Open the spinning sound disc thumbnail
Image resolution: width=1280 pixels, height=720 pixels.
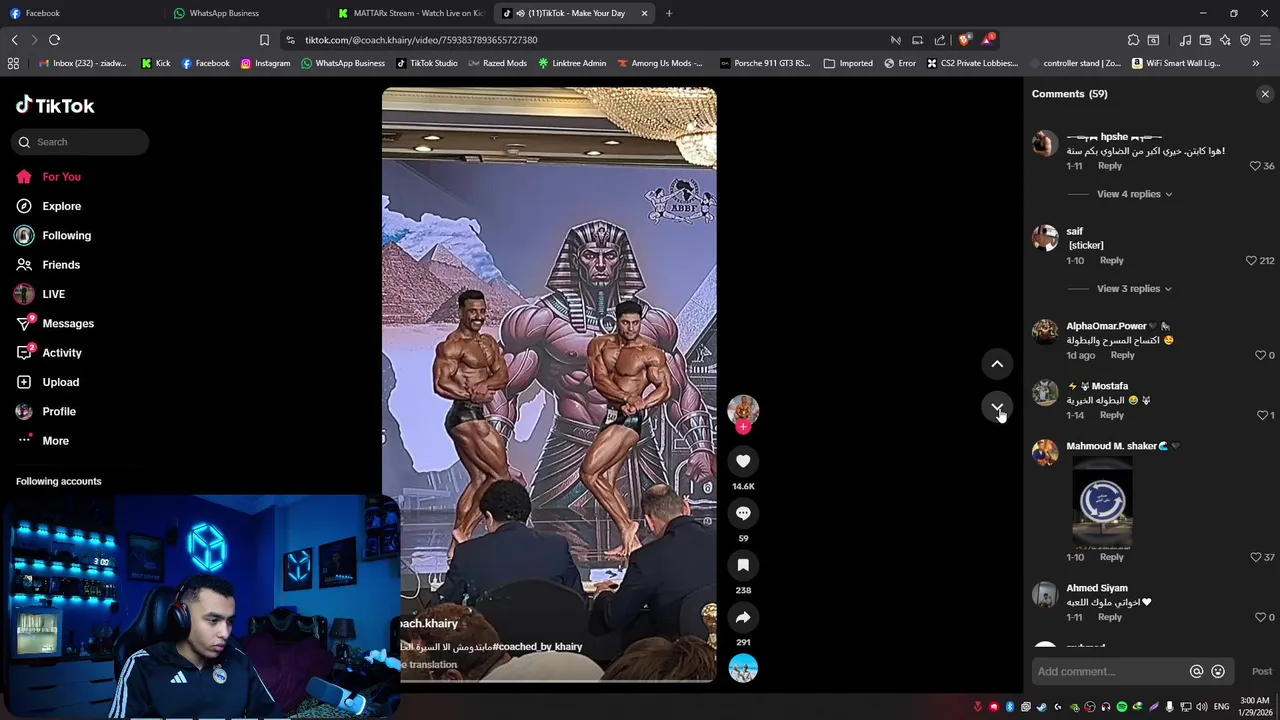pyautogui.click(x=743, y=668)
